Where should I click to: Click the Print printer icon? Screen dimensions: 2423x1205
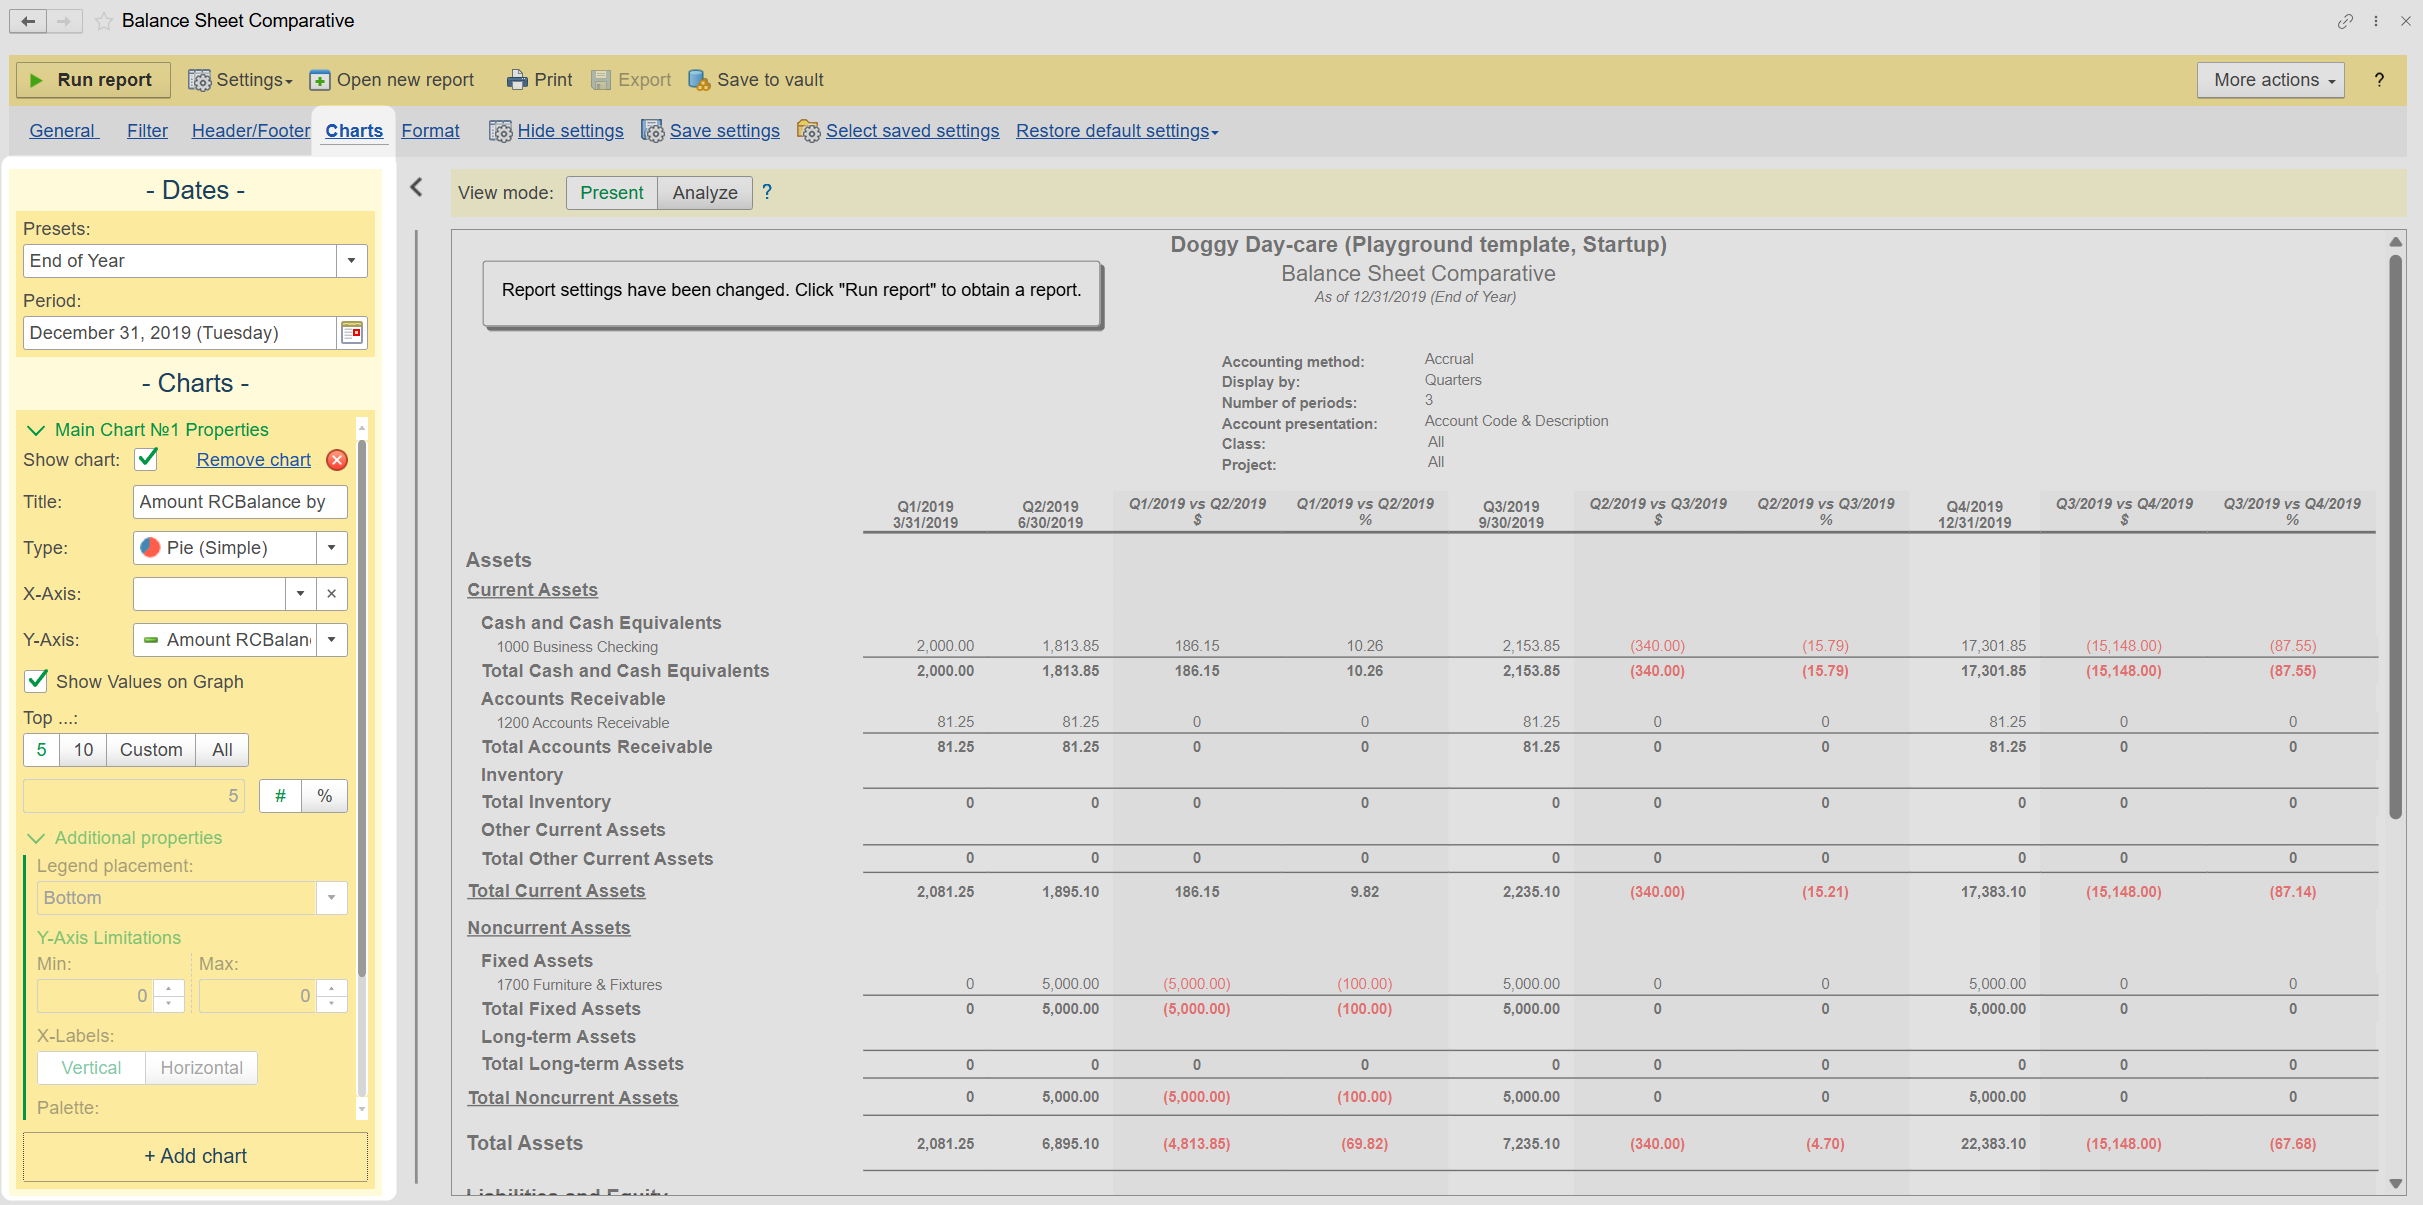pyautogui.click(x=516, y=80)
